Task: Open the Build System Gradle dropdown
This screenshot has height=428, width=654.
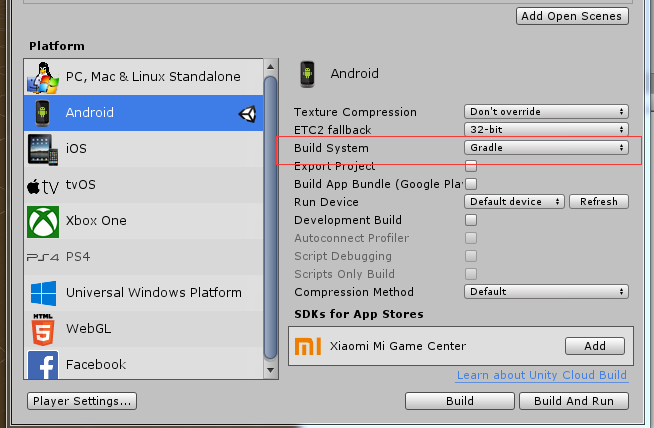Action: 546,148
